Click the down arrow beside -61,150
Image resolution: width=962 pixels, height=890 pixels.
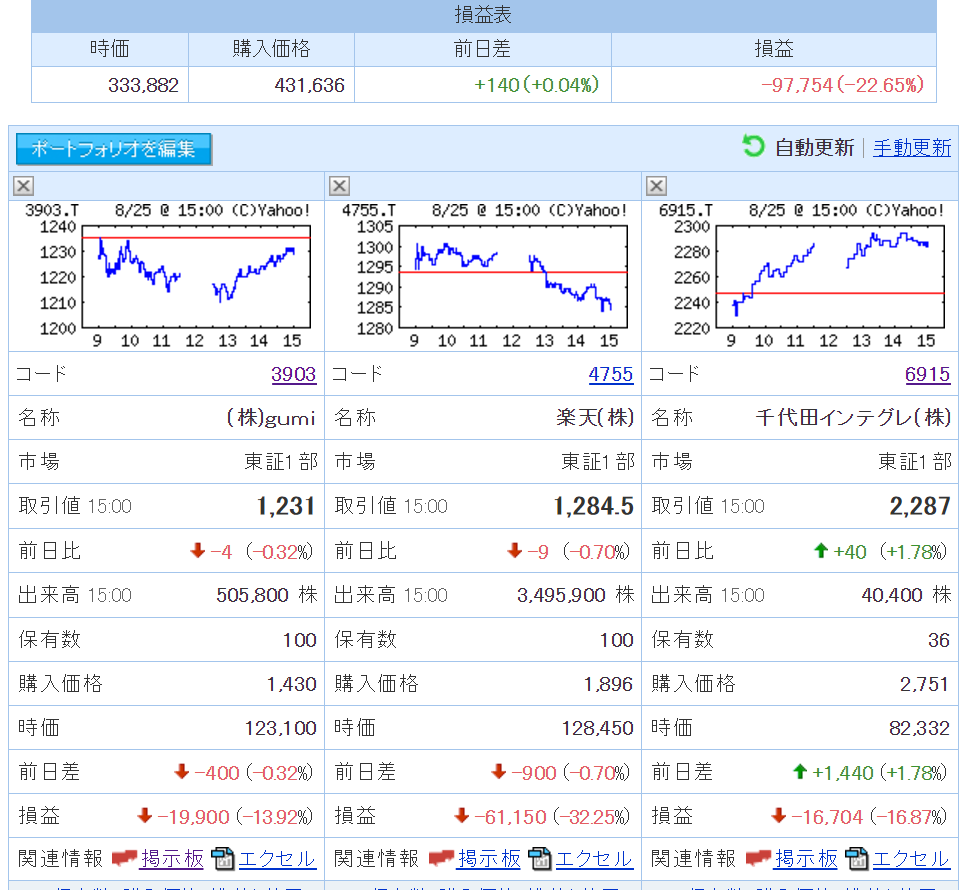pyautogui.click(x=462, y=816)
